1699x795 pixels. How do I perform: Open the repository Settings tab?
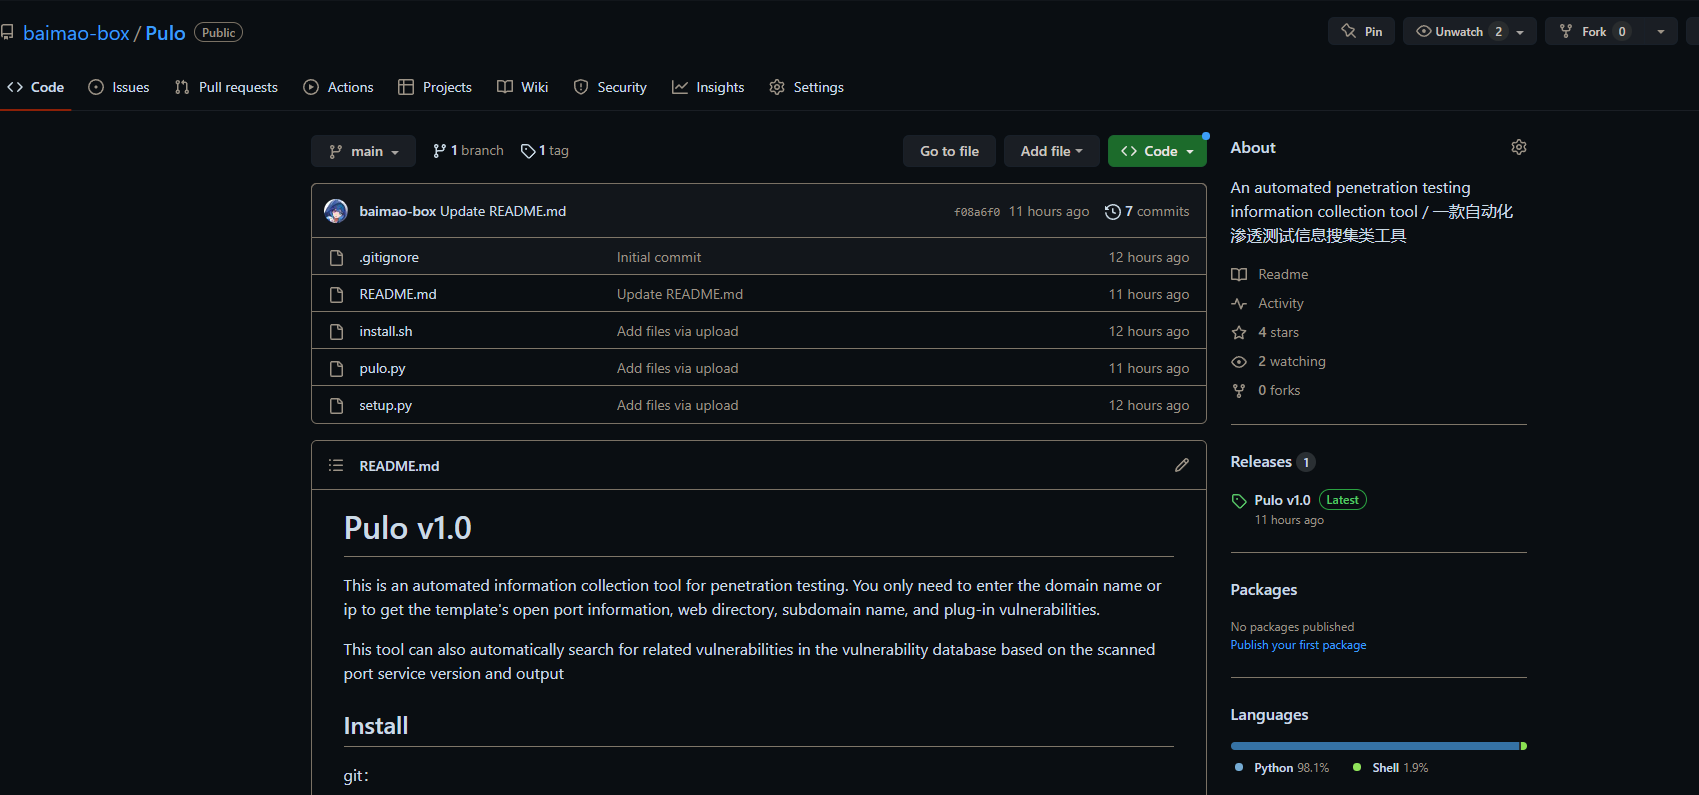click(806, 87)
